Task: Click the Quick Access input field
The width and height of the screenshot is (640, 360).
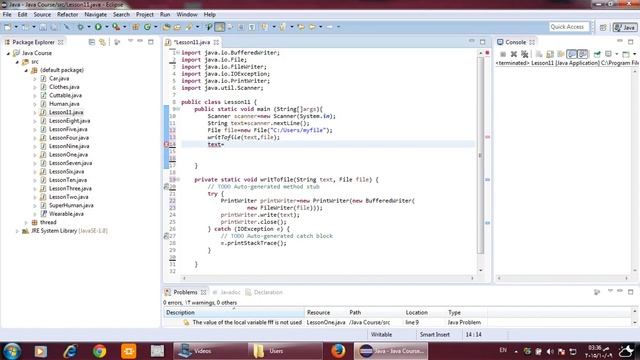Action: pos(569,27)
